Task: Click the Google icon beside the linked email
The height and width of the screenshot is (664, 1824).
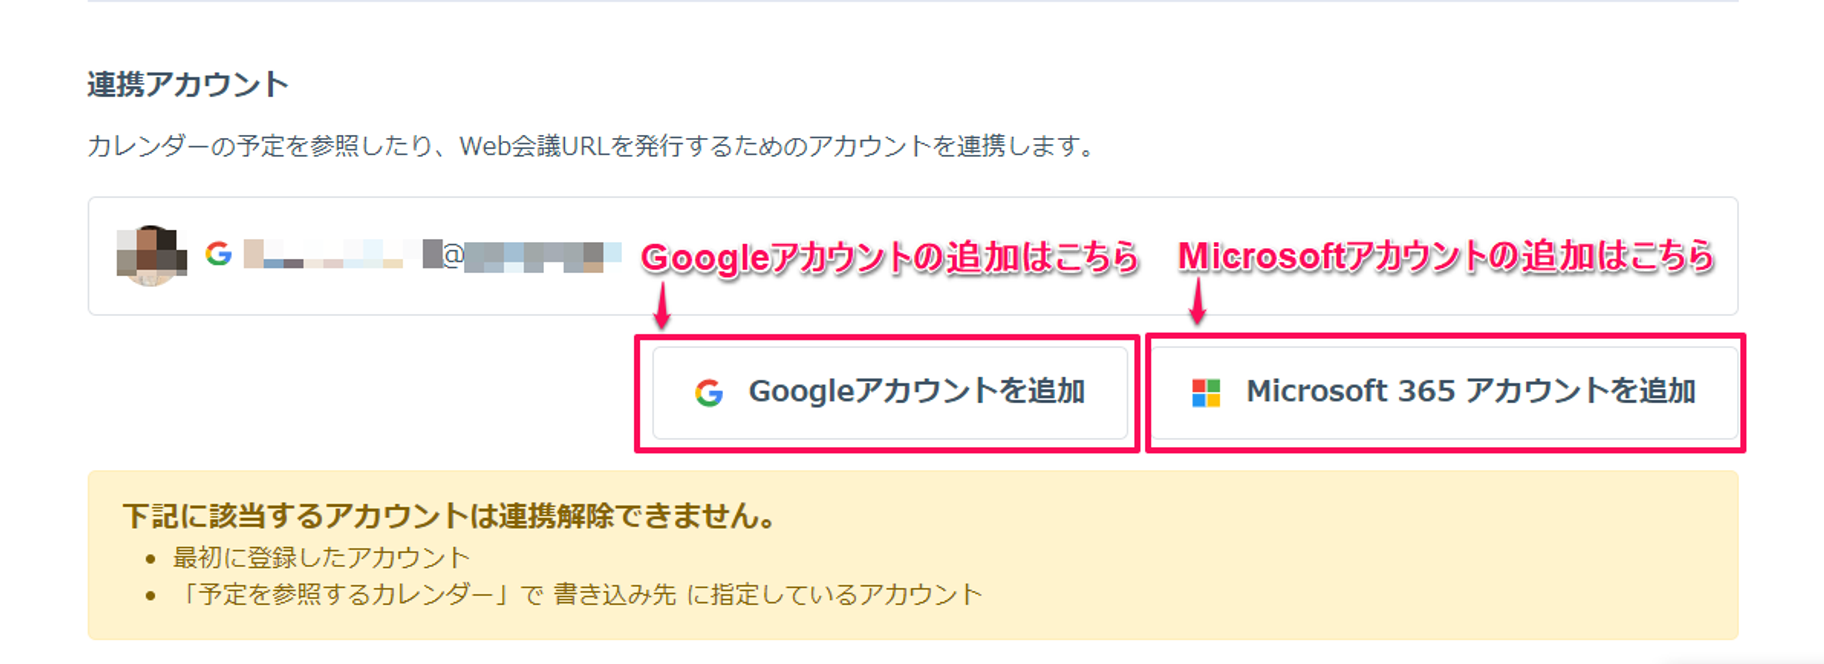Action: point(218,254)
